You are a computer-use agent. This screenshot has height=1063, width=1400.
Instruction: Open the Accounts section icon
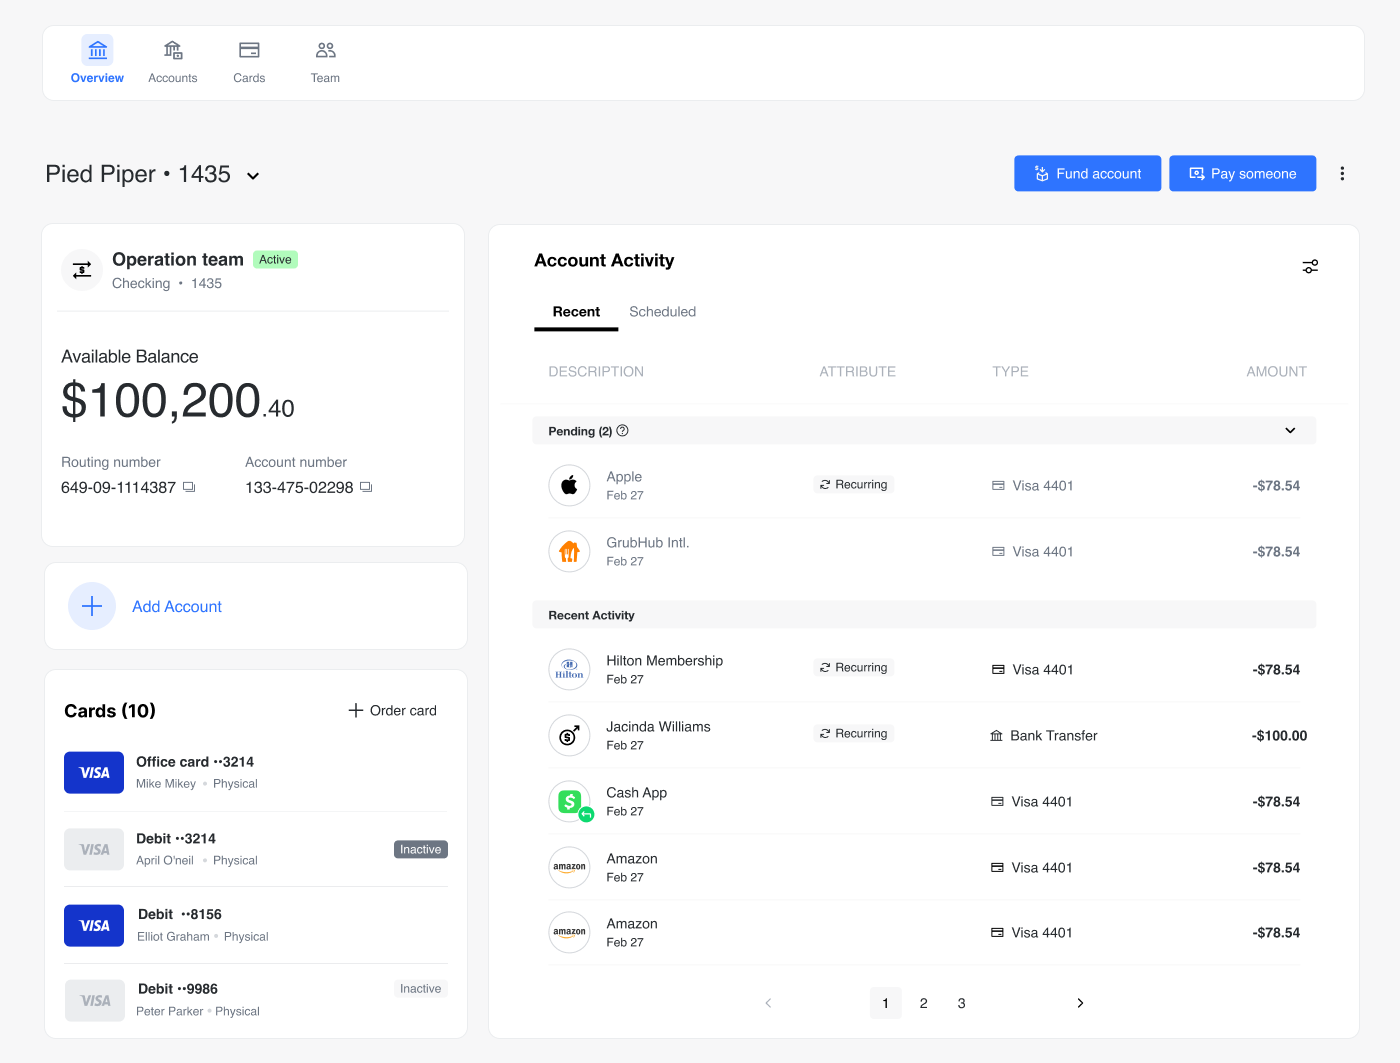click(x=172, y=49)
